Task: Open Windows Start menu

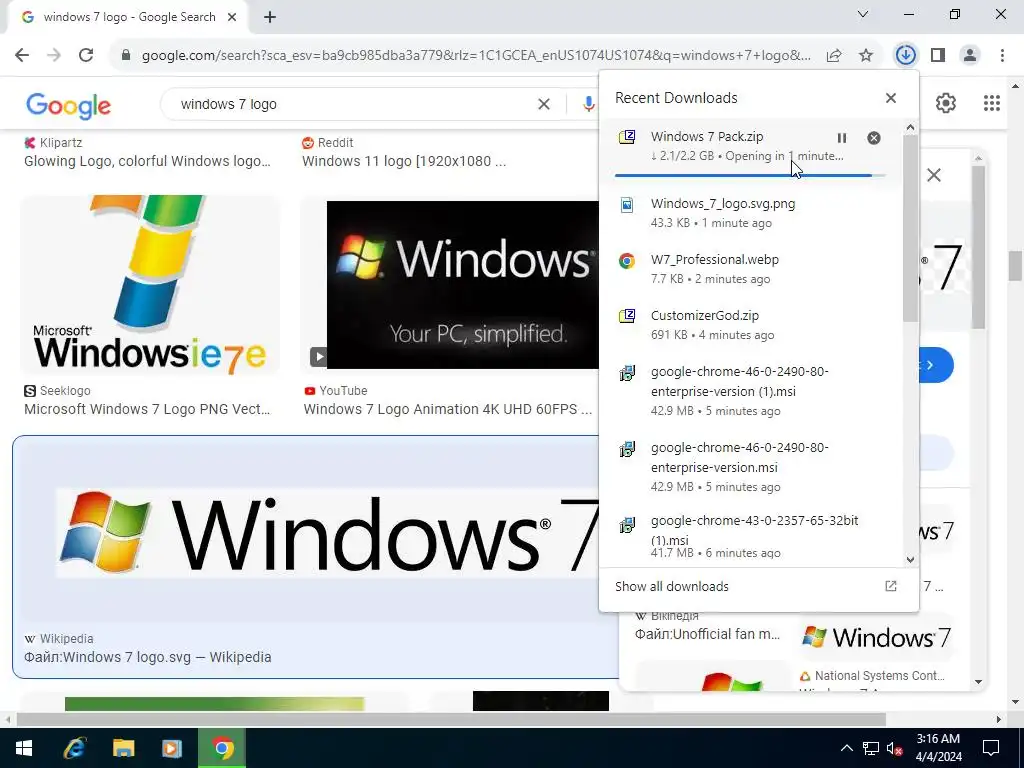Action: tap(24, 748)
